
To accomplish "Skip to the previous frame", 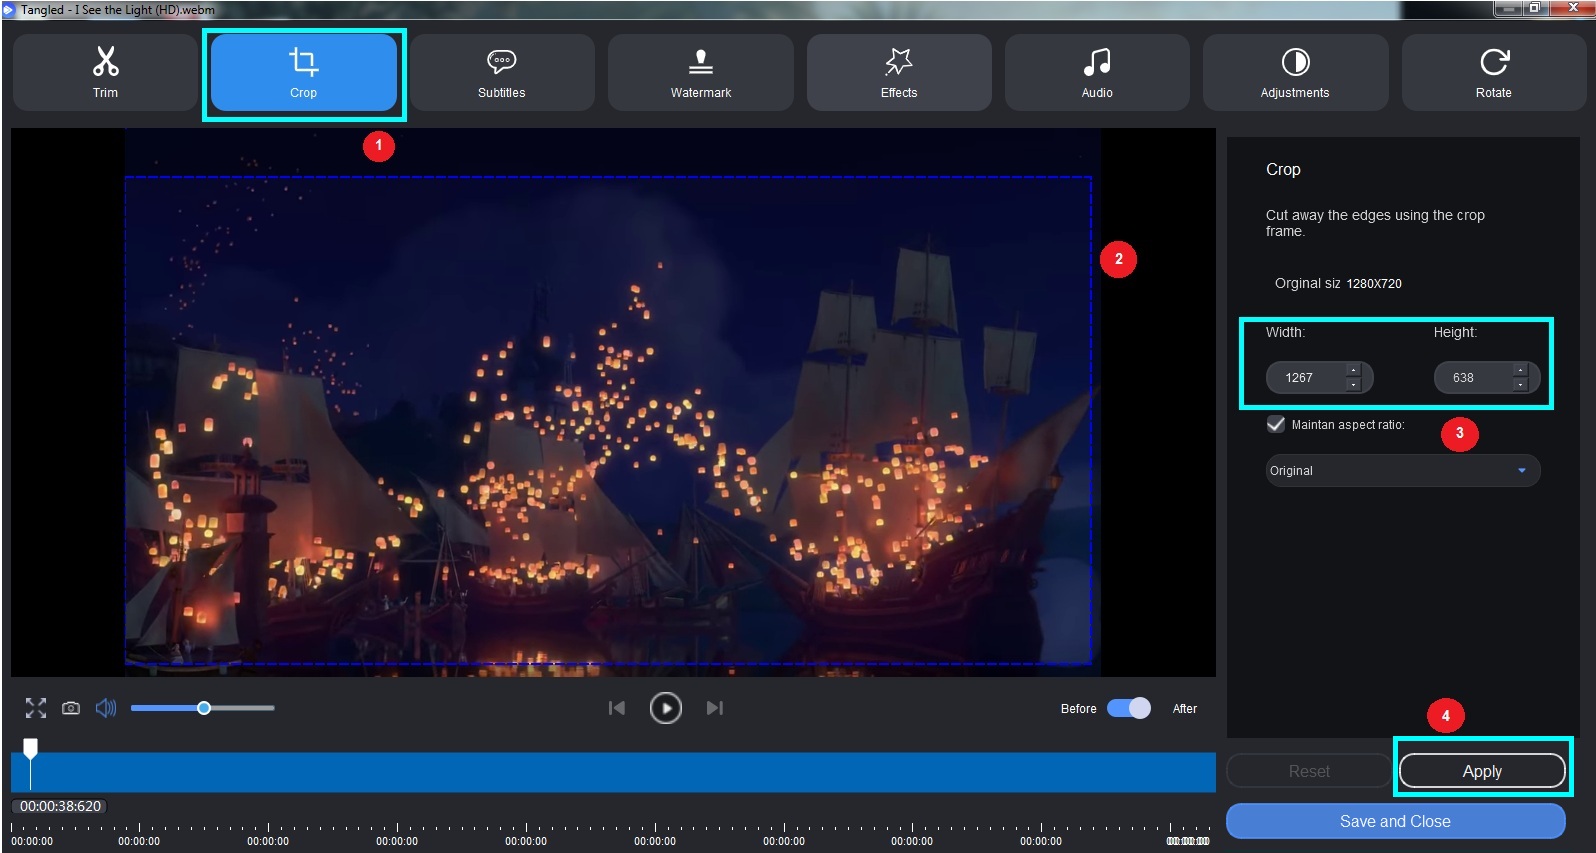I will [617, 708].
